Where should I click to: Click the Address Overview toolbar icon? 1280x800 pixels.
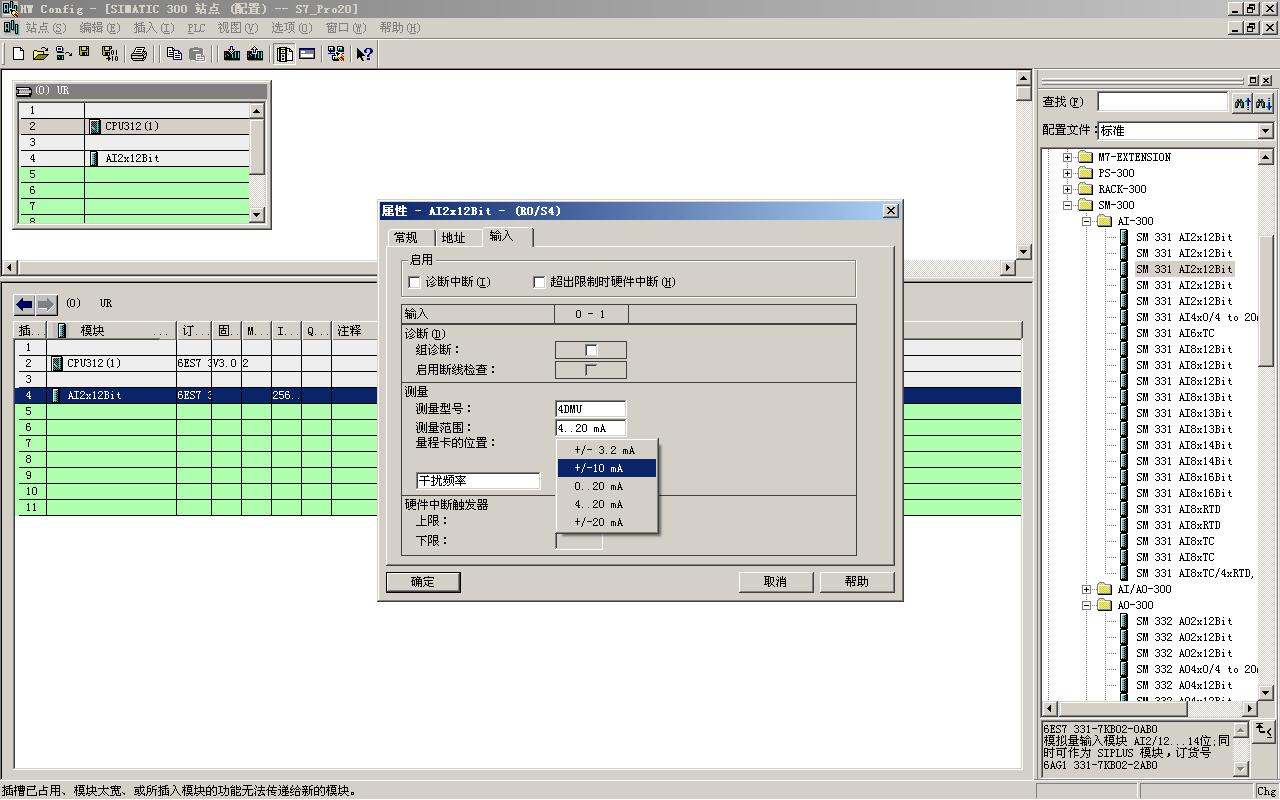307,54
